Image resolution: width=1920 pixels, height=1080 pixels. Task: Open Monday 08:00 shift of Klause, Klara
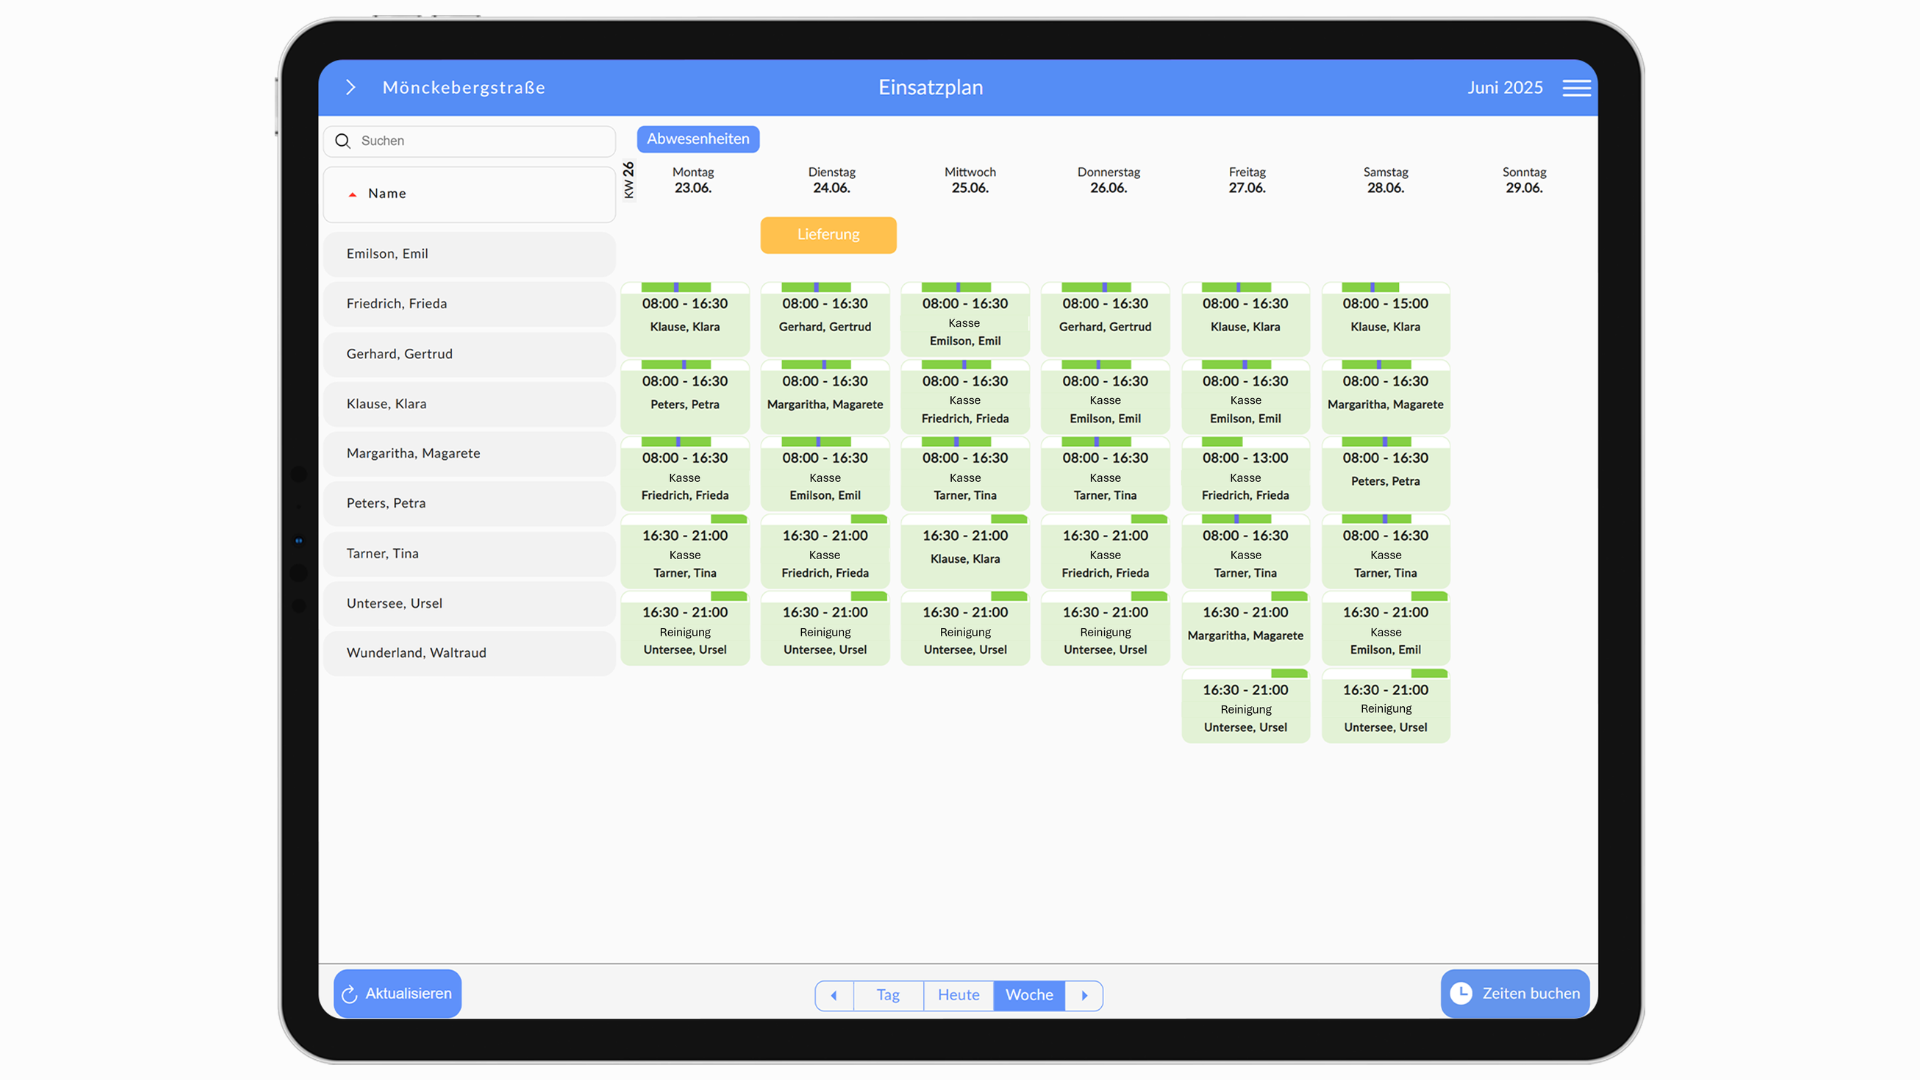tap(685, 318)
